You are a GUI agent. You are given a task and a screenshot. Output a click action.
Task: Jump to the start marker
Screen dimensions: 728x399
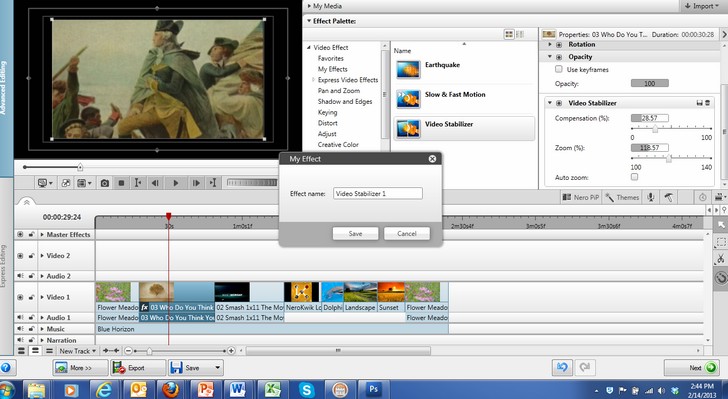[x=138, y=183]
